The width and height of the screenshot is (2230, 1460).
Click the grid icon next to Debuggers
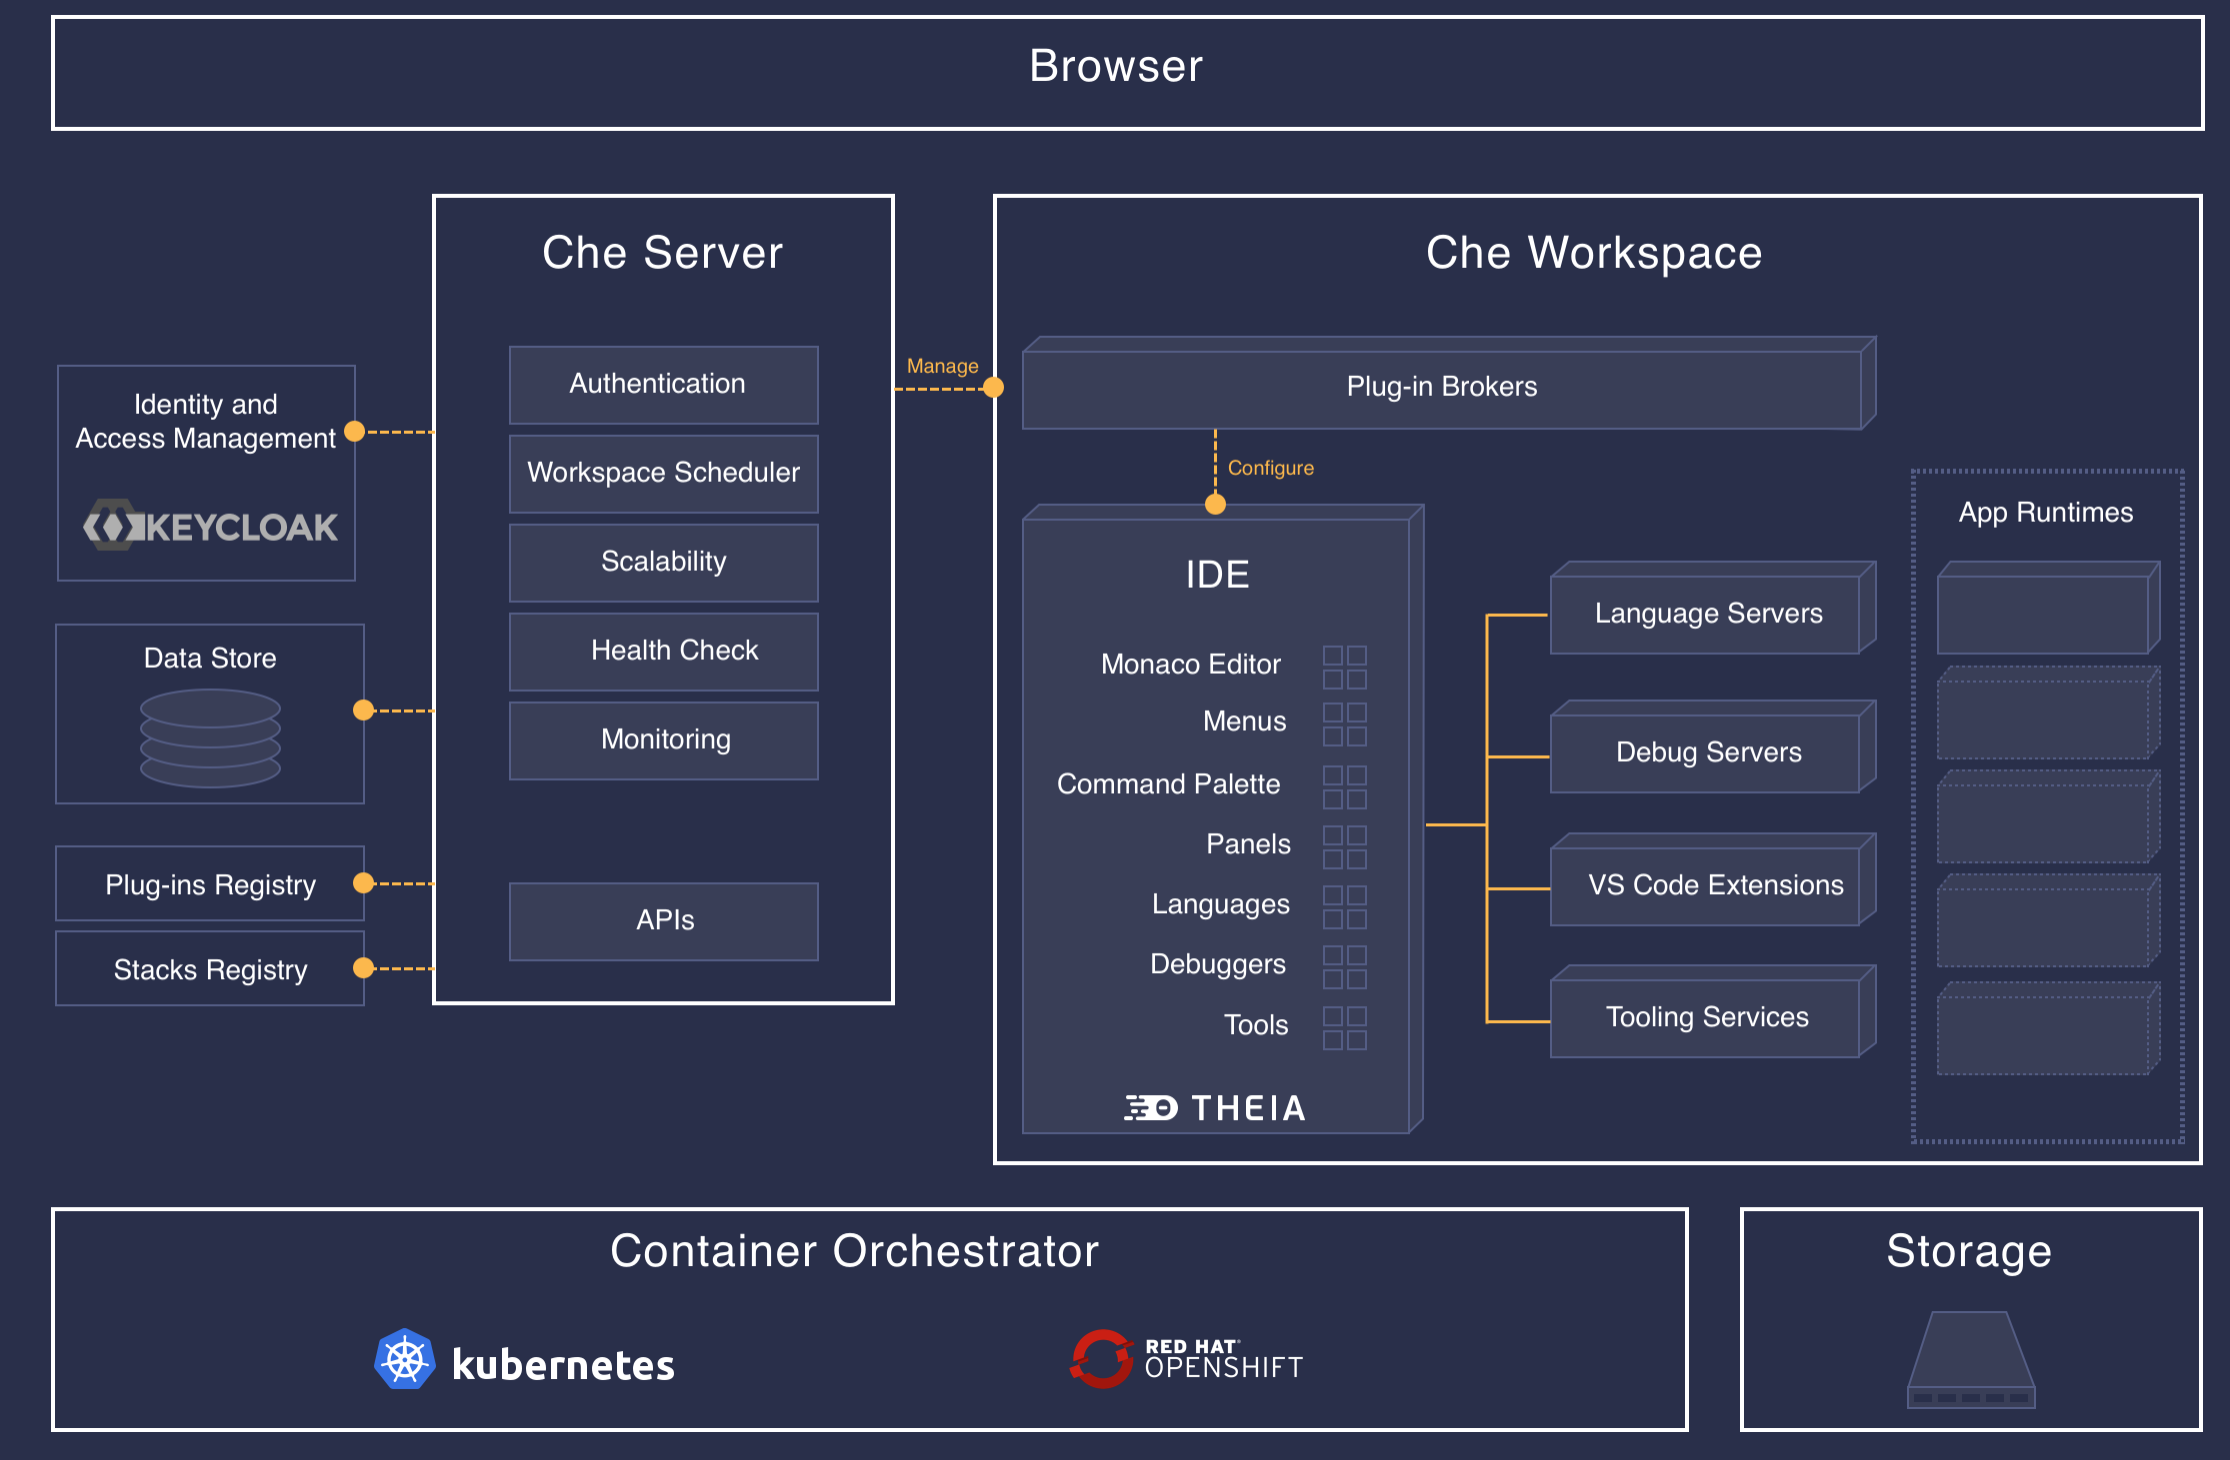coord(1344,967)
